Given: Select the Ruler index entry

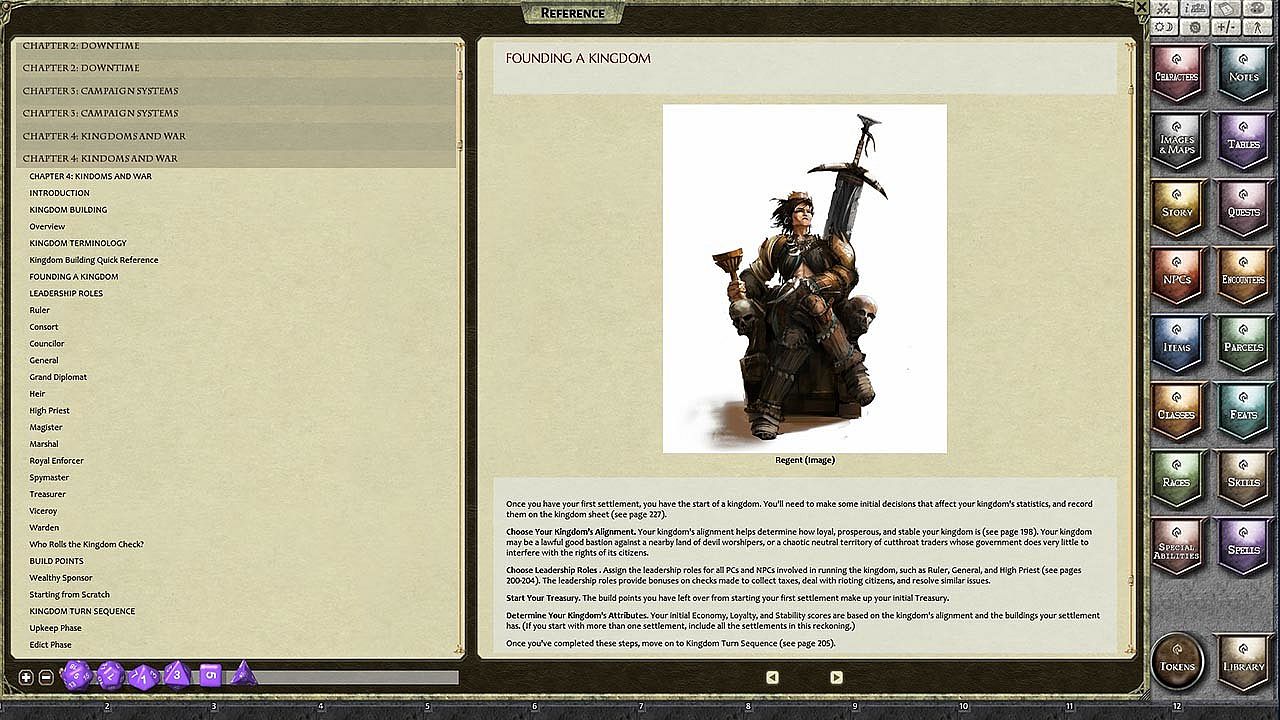Looking at the screenshot, I should pyautogui.click(x=40, y=310).
